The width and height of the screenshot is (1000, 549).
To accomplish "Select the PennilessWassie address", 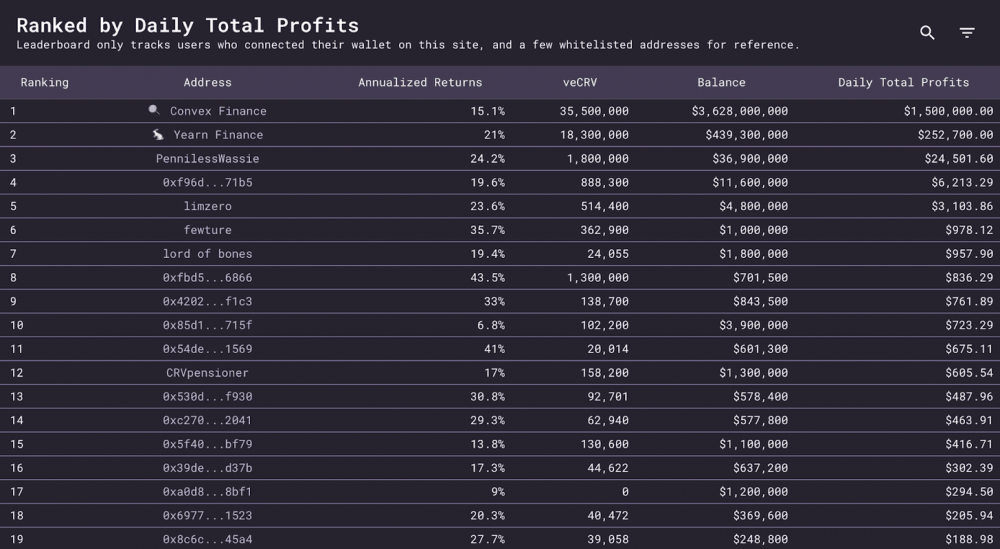I will [207, 159].
